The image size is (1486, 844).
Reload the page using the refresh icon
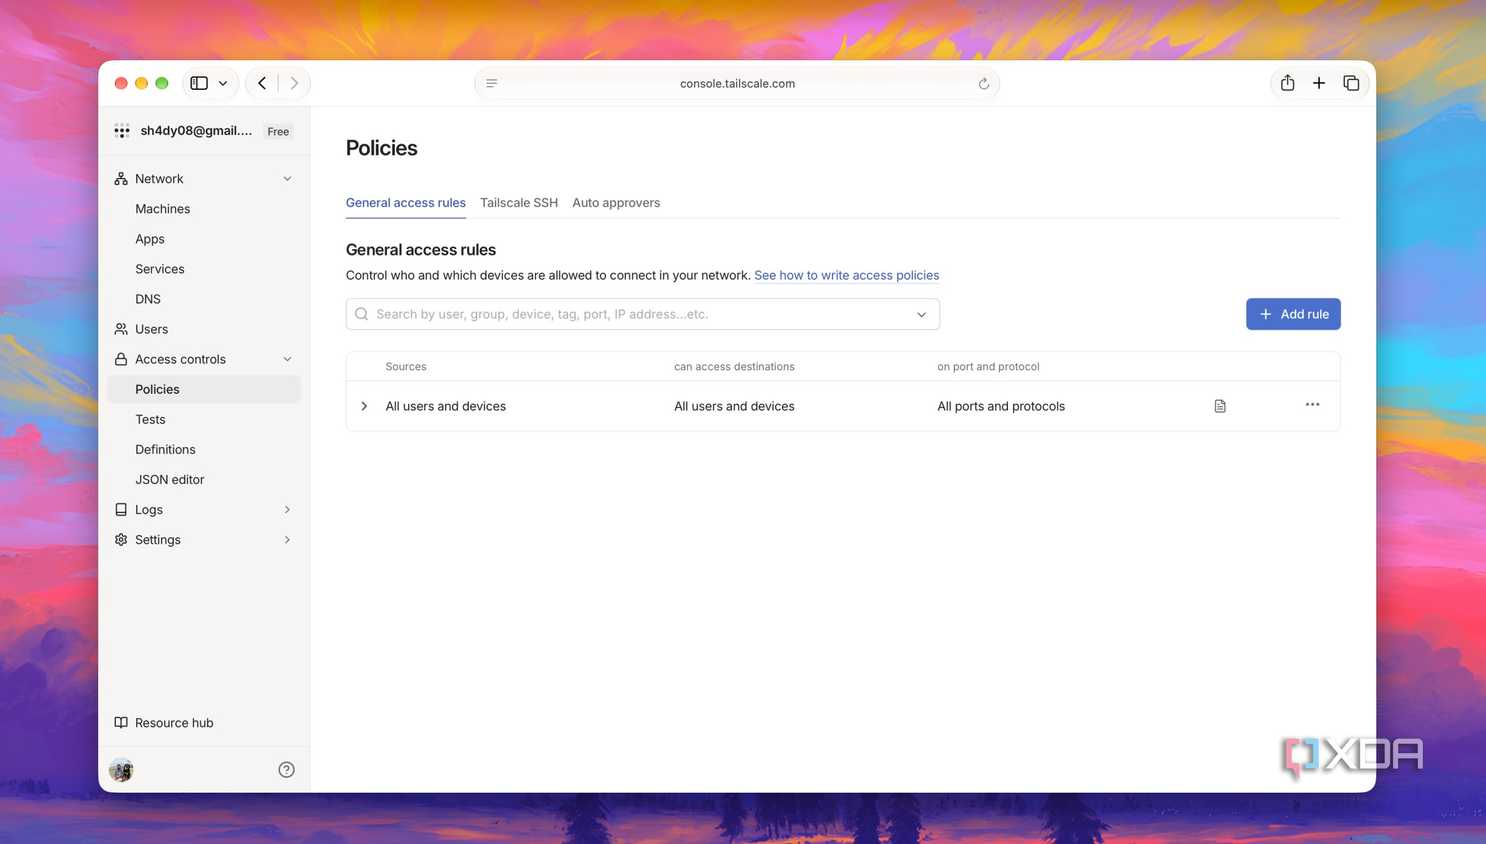tap(984, 84)
